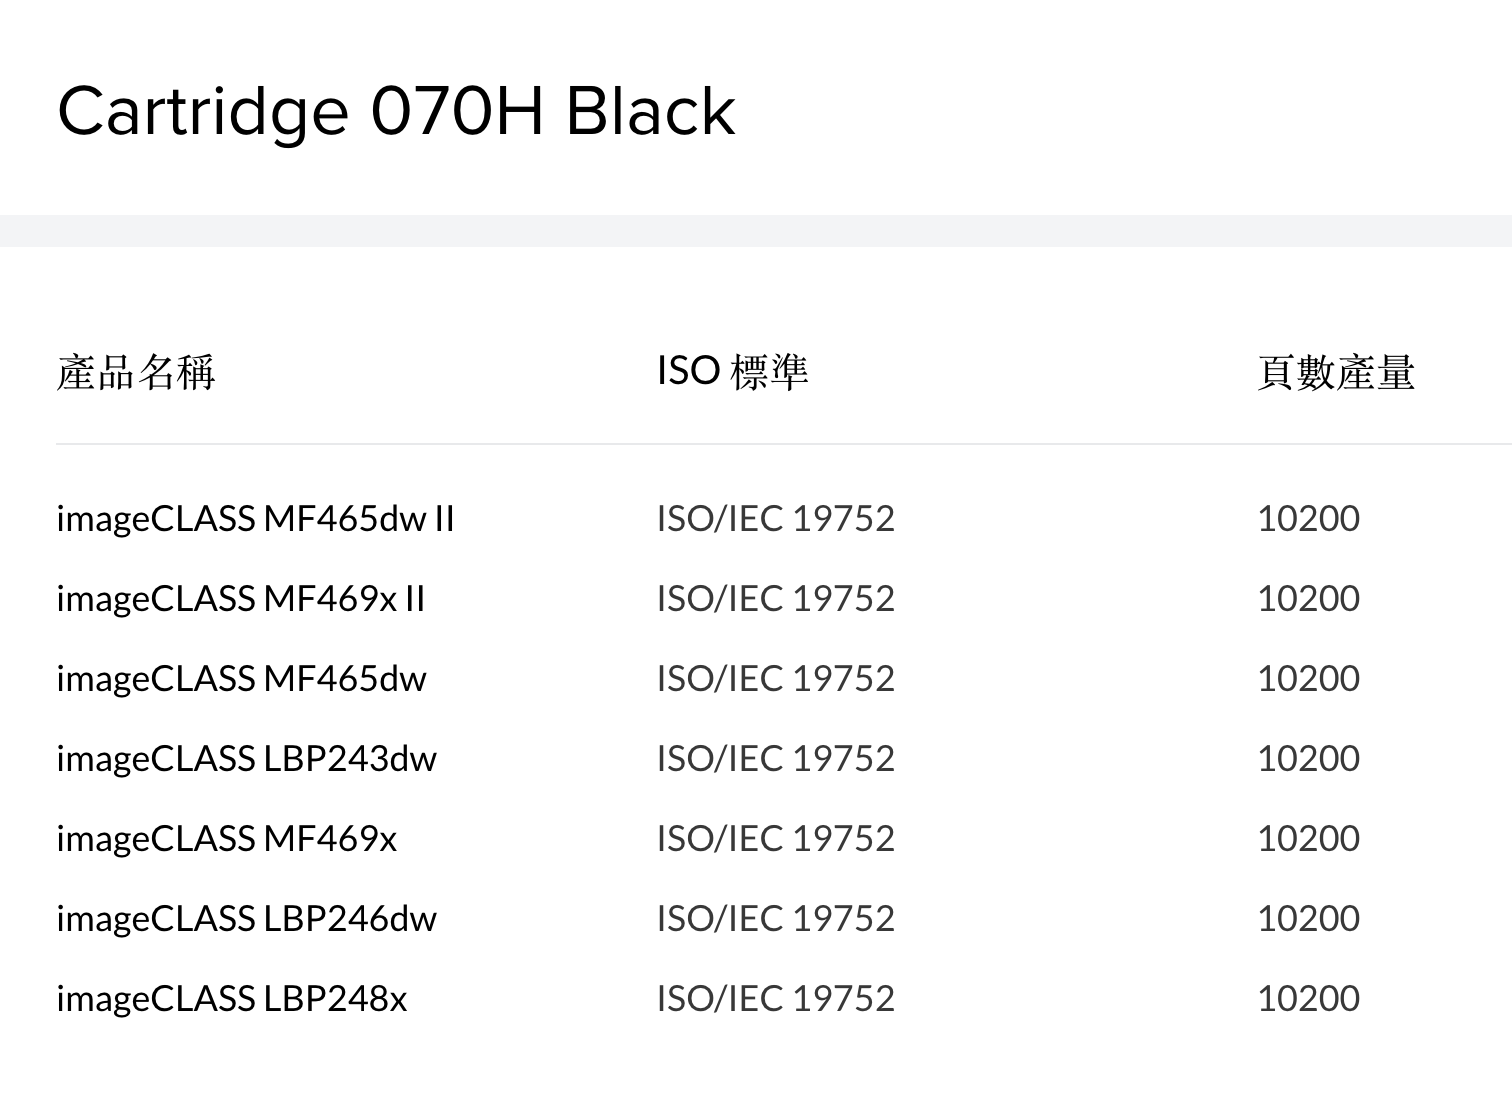The height and width of the screenshot is (1100, 1512).
Task: Click the imageCLASS LBP243dw product name
Action: [246, 759]
